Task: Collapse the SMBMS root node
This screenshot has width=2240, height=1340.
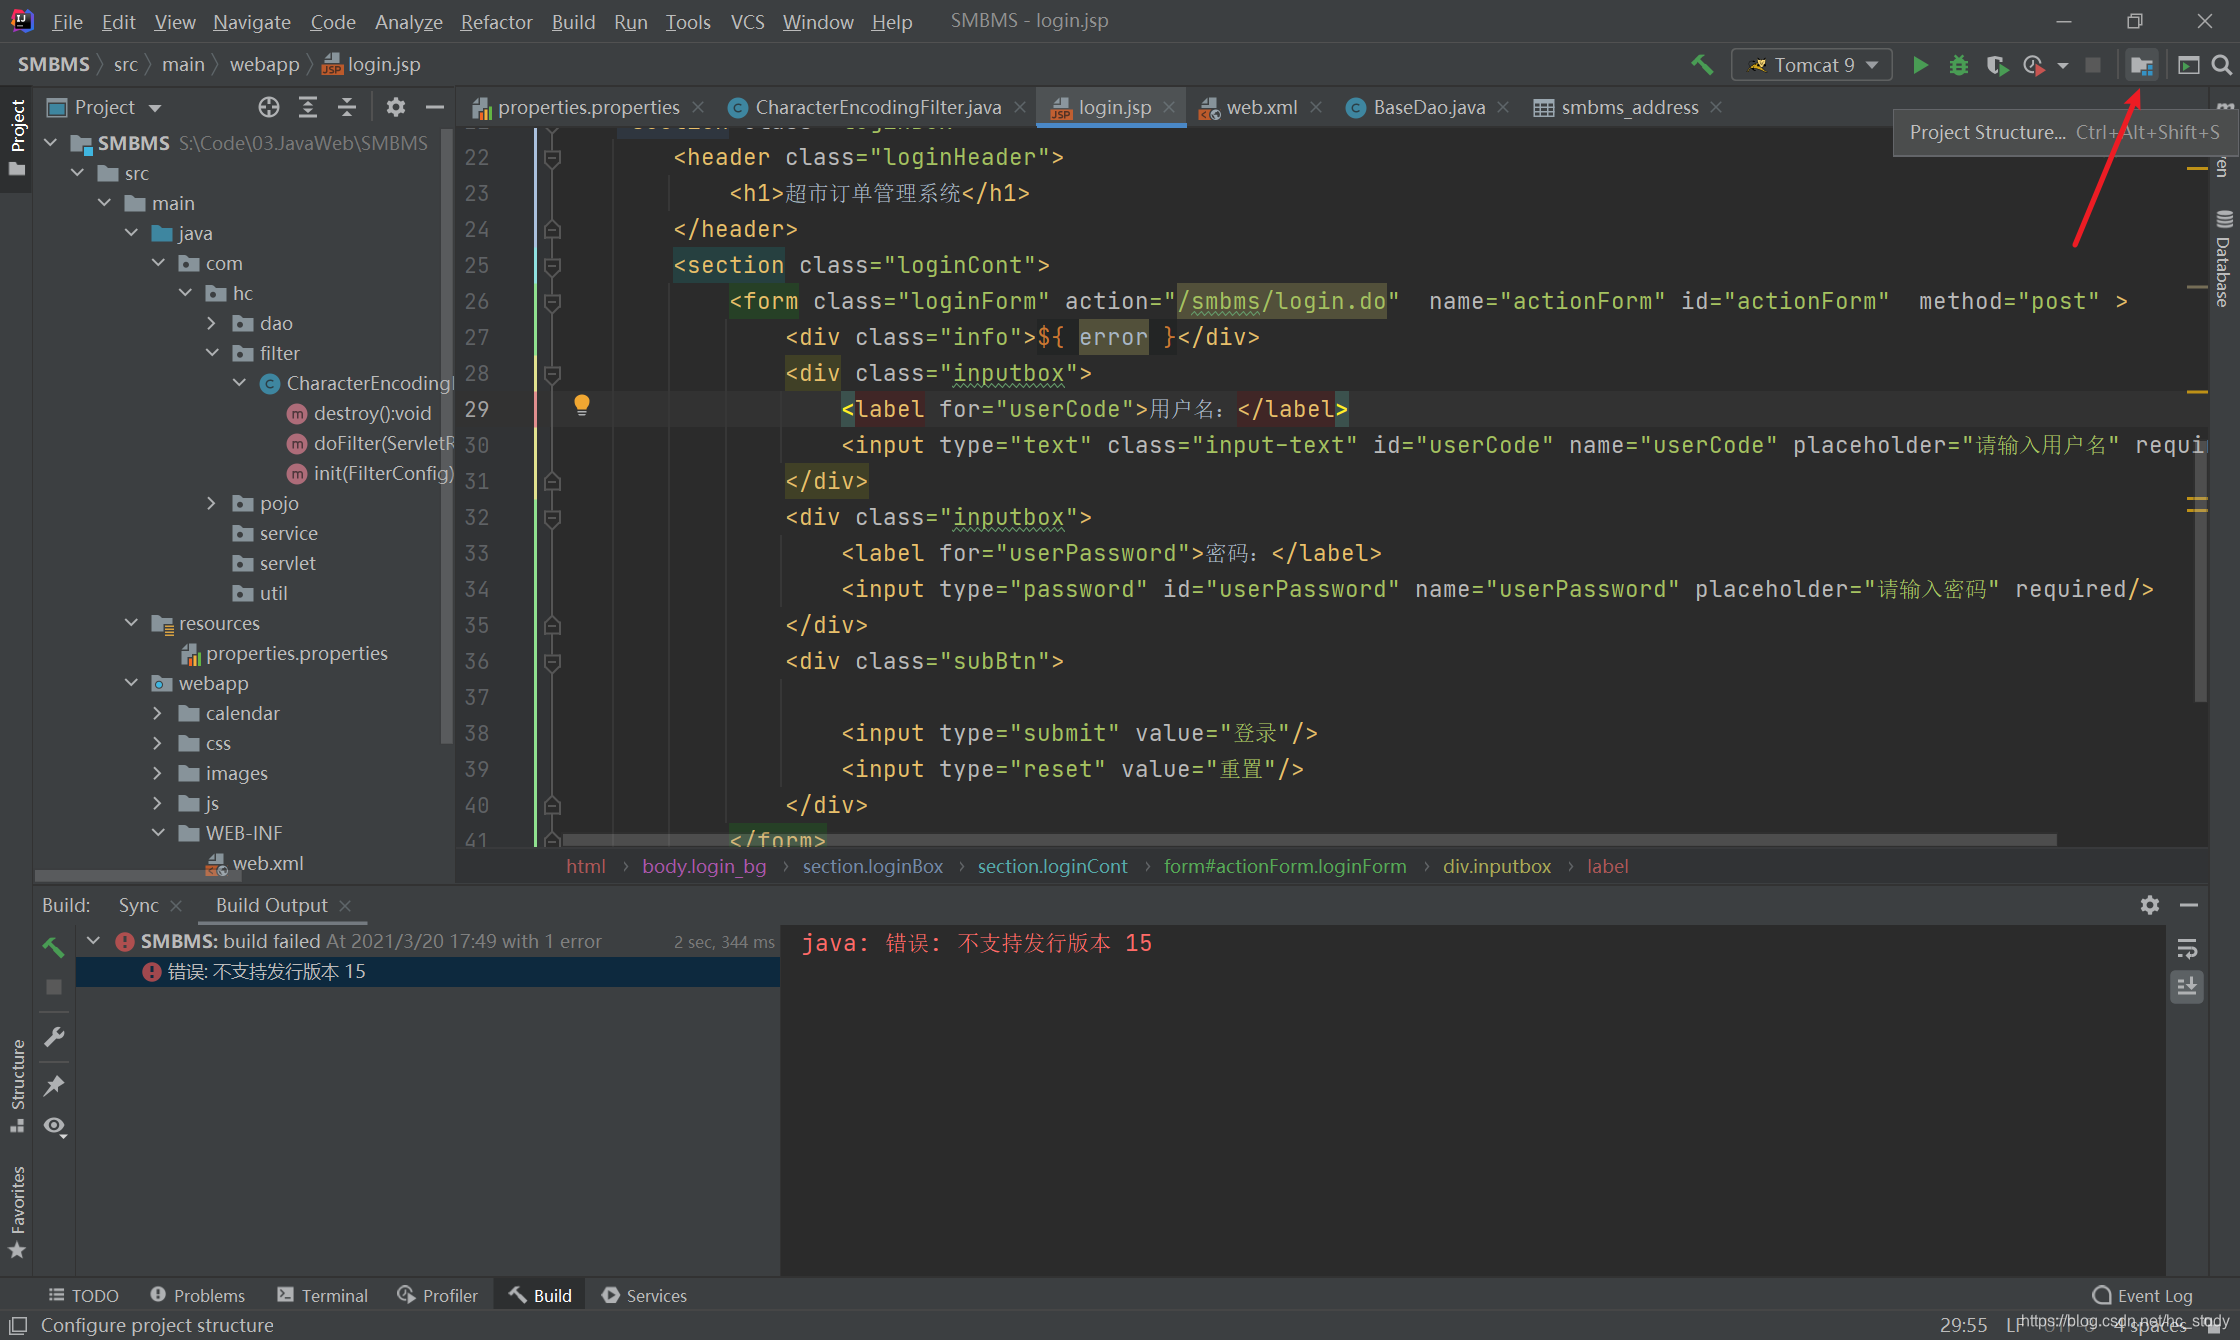Action: [51, 143]
